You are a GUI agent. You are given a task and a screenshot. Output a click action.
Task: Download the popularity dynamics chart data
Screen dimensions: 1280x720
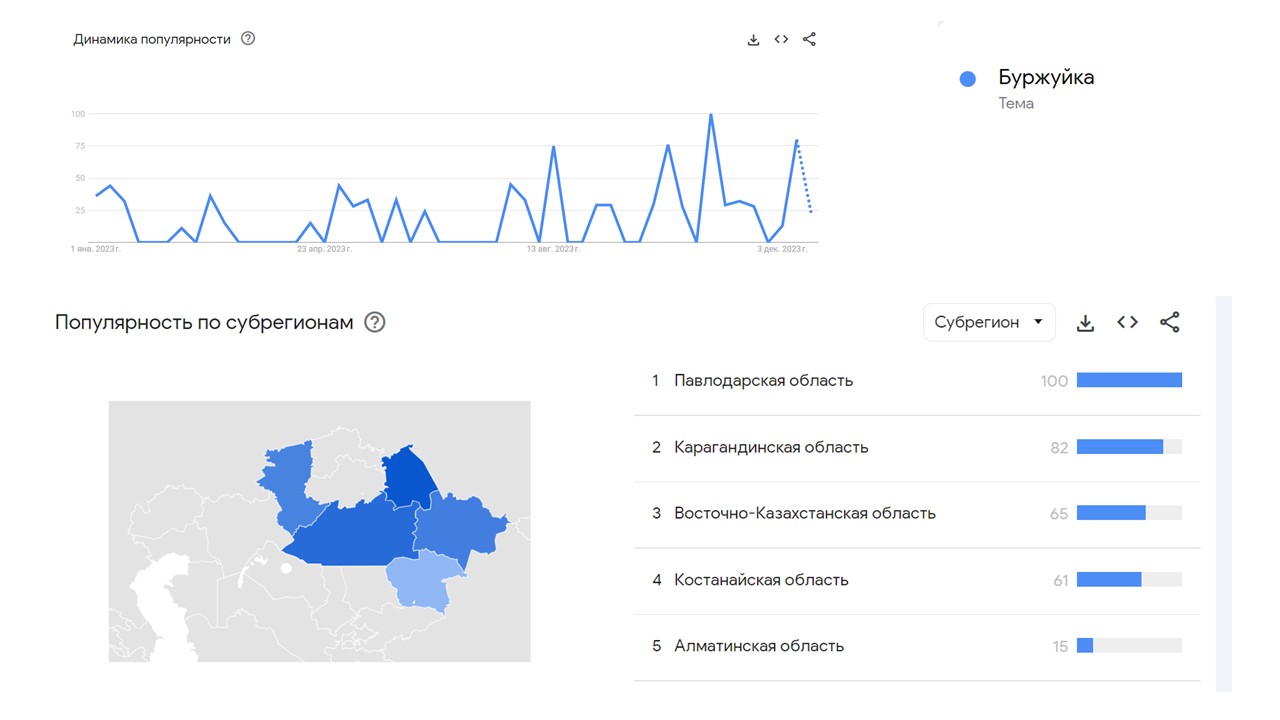click(753, 40)
